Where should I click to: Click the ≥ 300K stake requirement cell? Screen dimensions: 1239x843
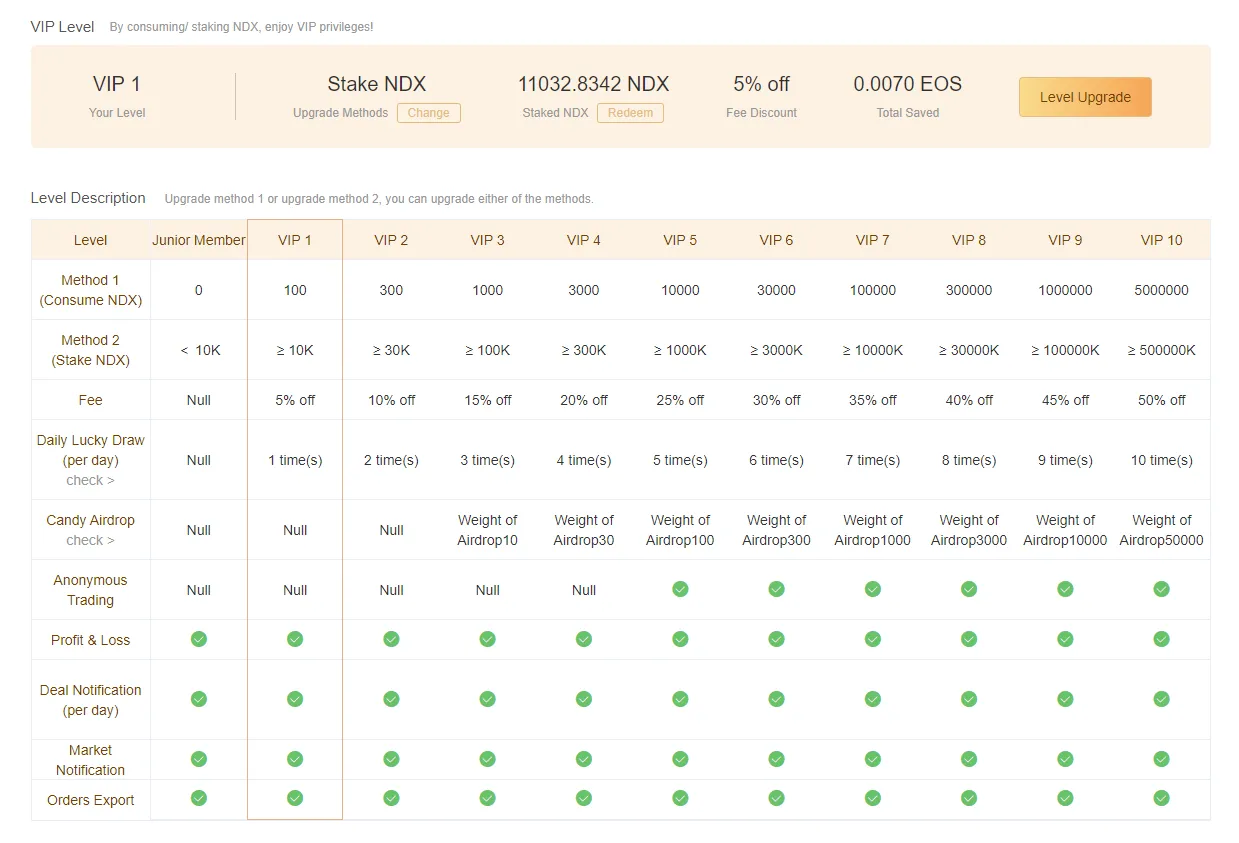(584, 350)
